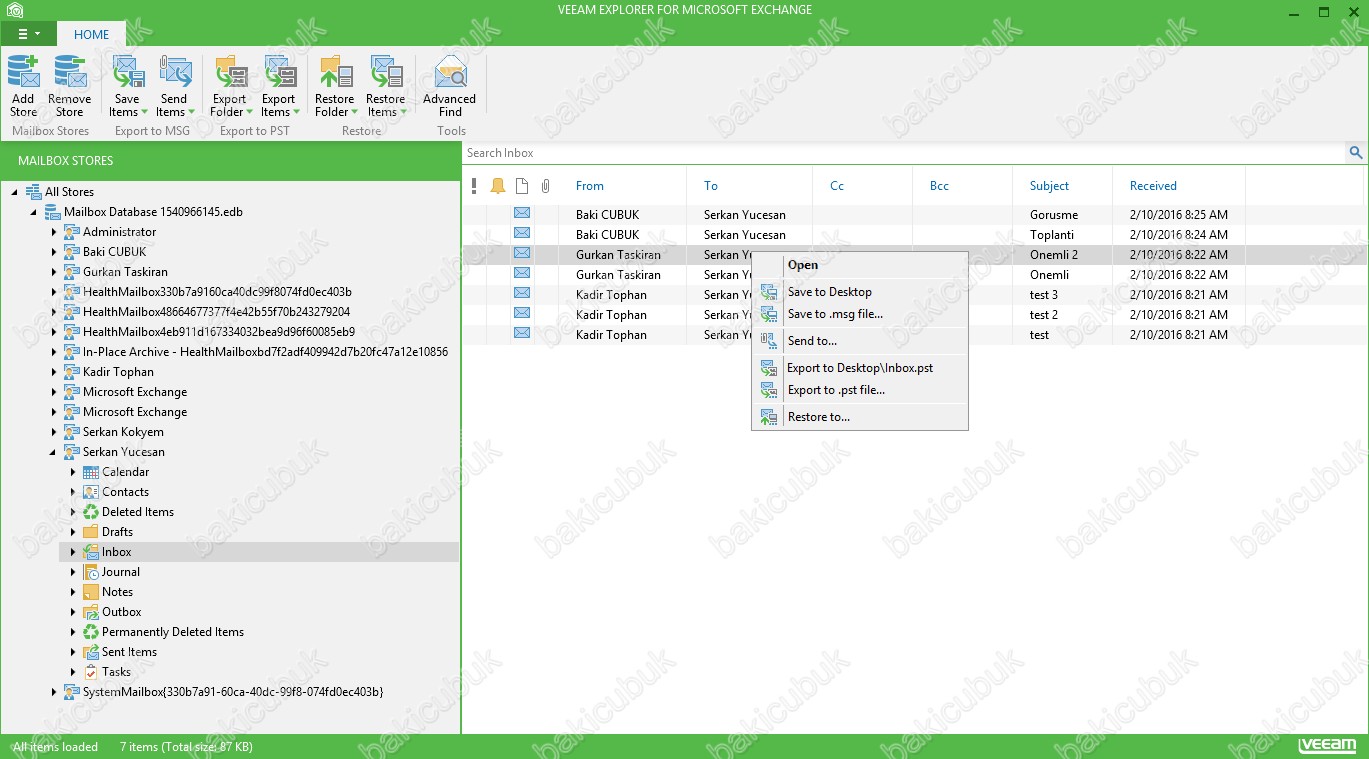1369x759 pixels.
Task: Collapse the All Stores tree node
Action: (15, 192)
